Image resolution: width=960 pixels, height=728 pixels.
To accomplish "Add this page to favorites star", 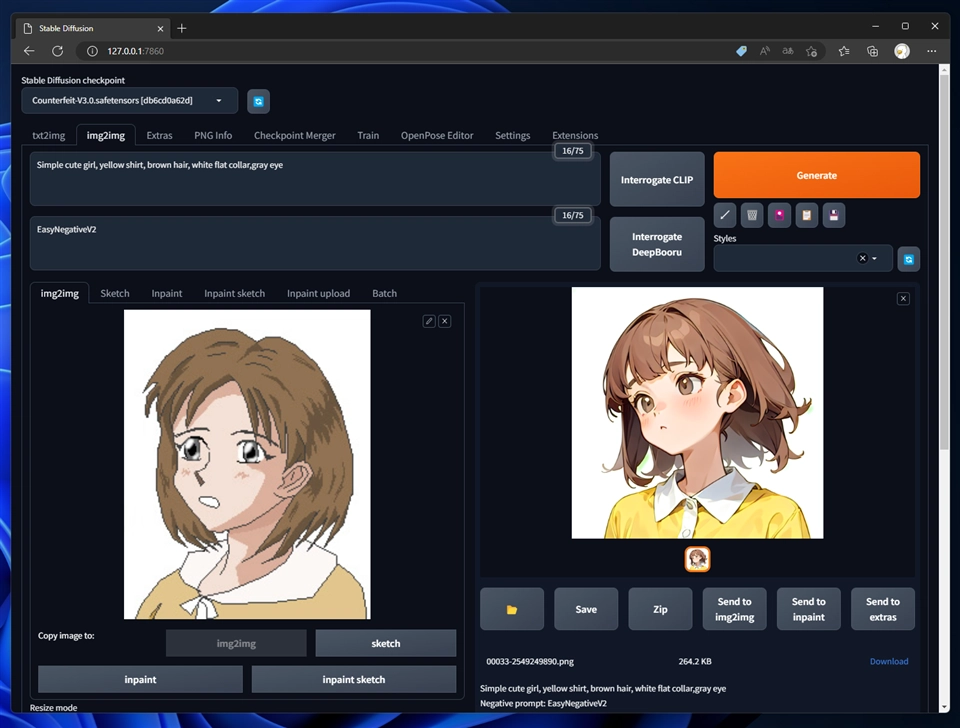I will (812, 51).
